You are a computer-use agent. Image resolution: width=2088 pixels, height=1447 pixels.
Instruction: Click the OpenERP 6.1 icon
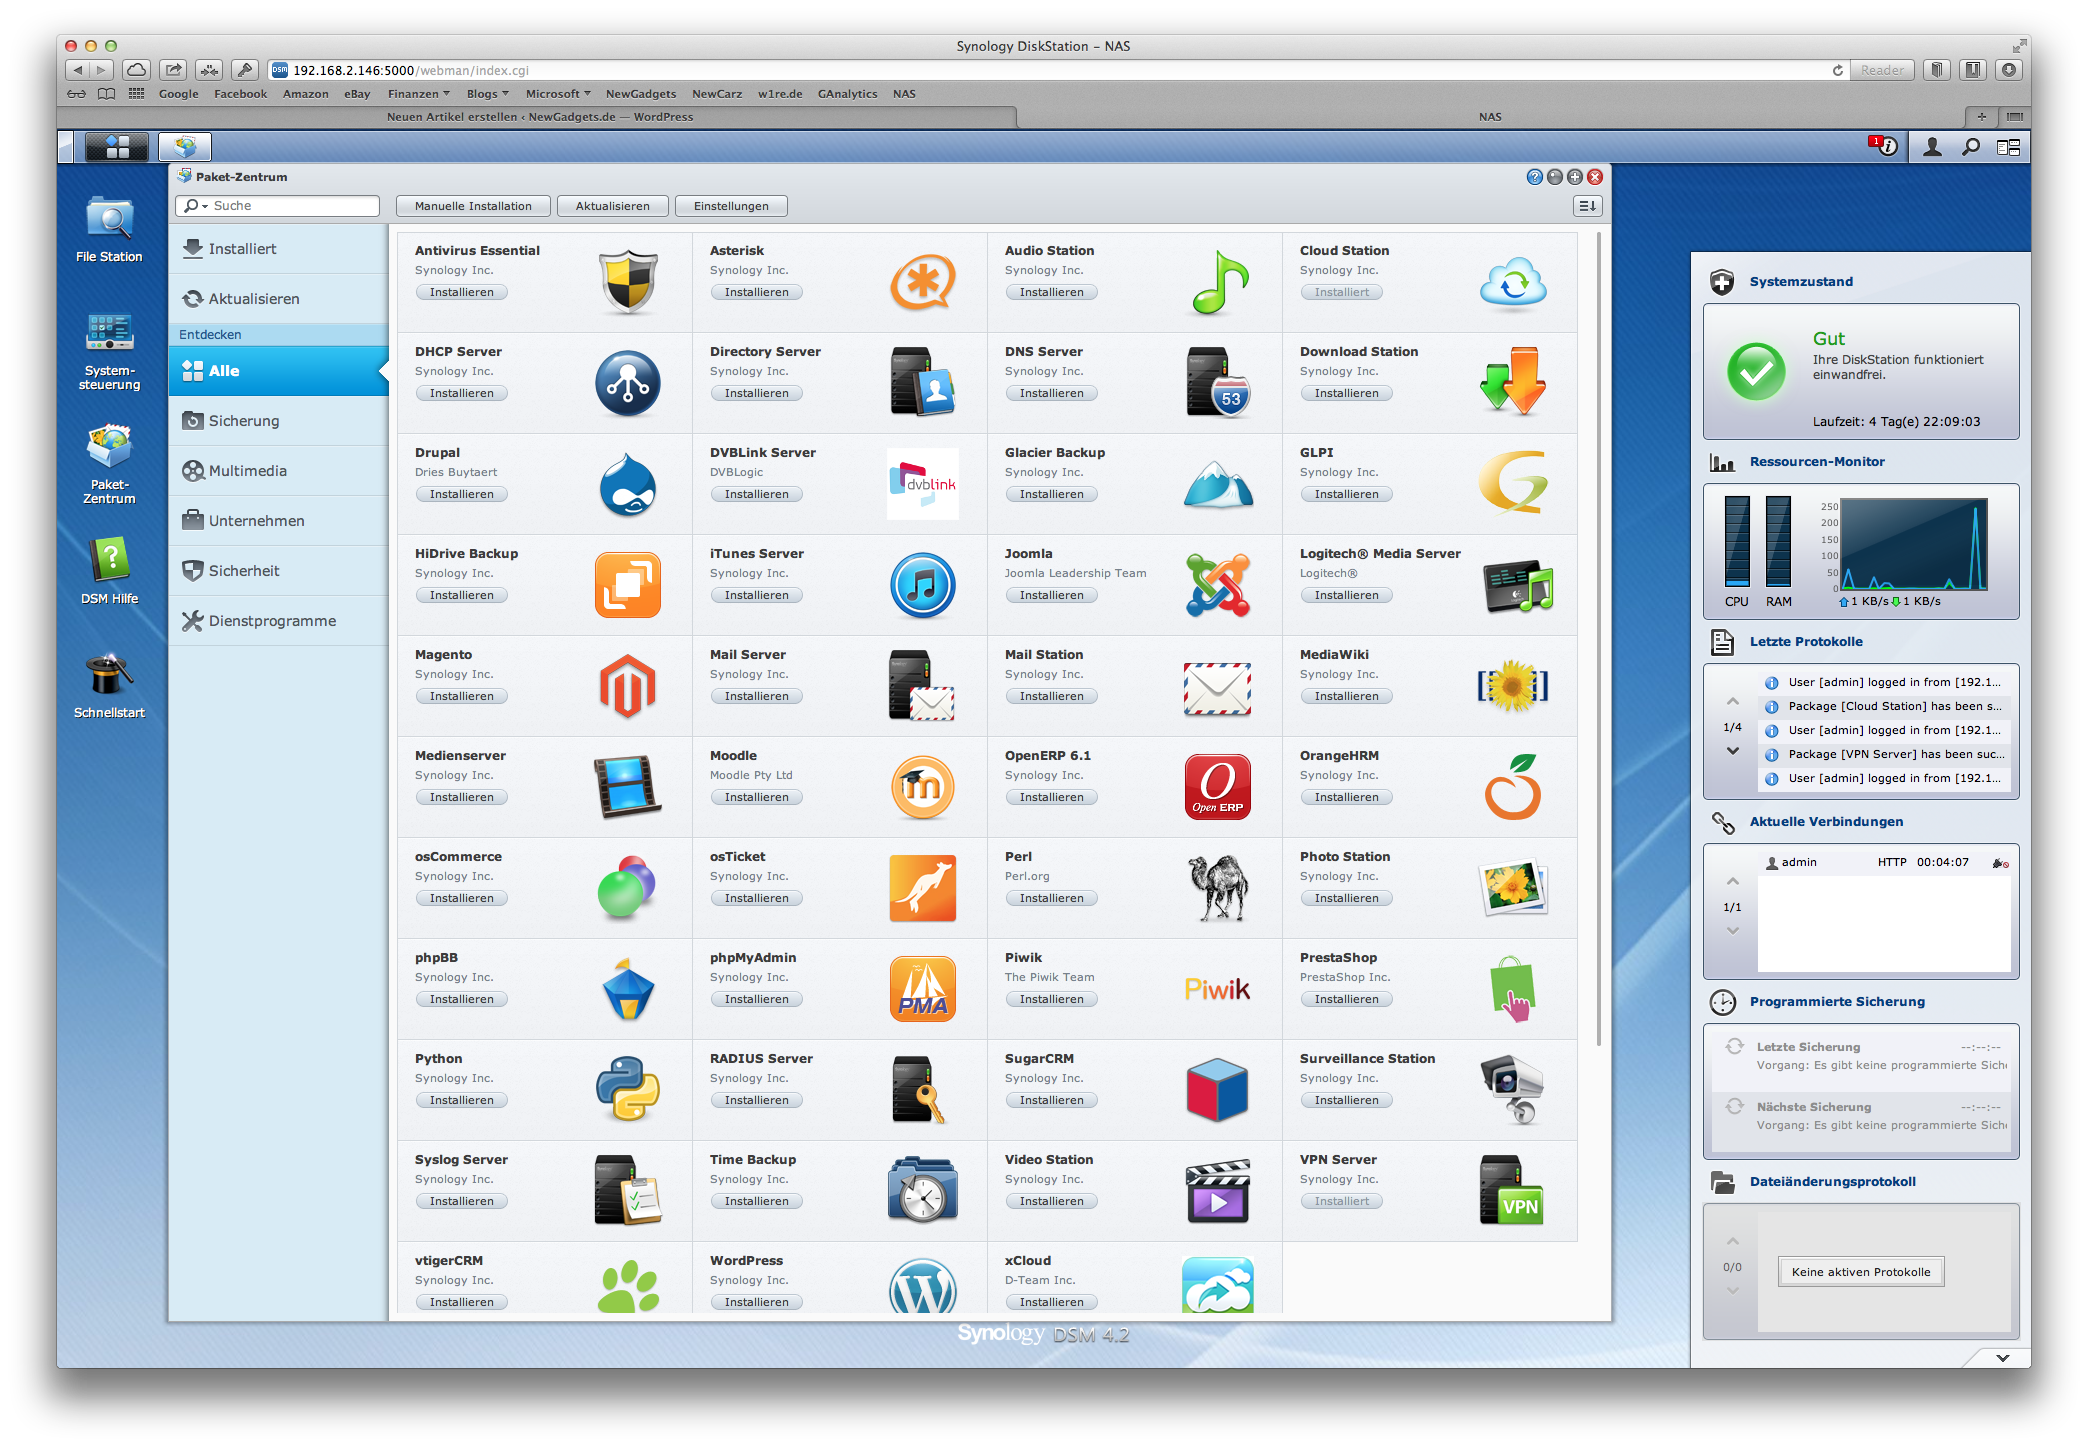tap(1218, 787)
